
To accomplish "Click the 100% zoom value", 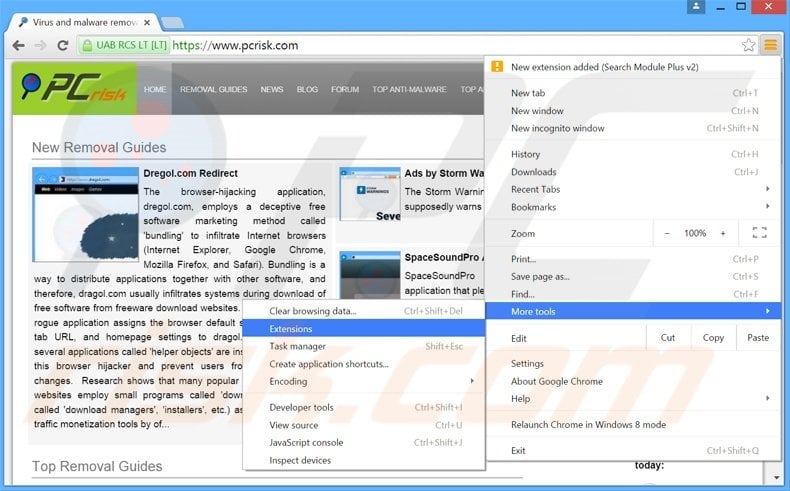I will 695,233.
